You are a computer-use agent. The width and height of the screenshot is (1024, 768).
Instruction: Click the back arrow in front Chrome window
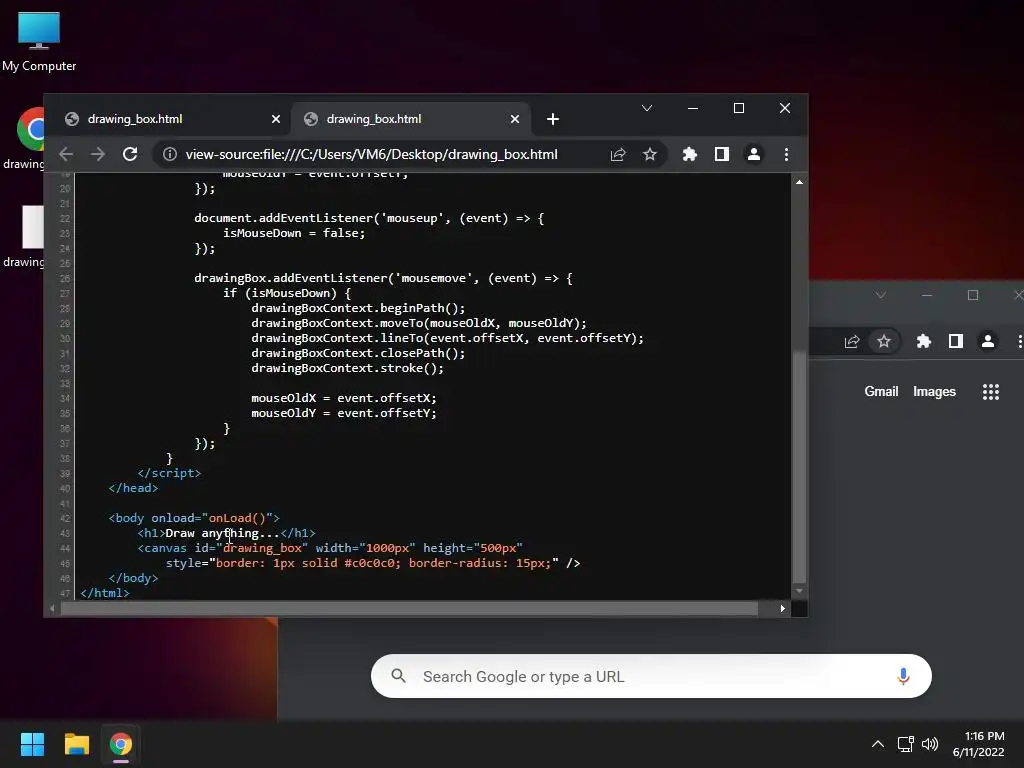tap(66, 154)
